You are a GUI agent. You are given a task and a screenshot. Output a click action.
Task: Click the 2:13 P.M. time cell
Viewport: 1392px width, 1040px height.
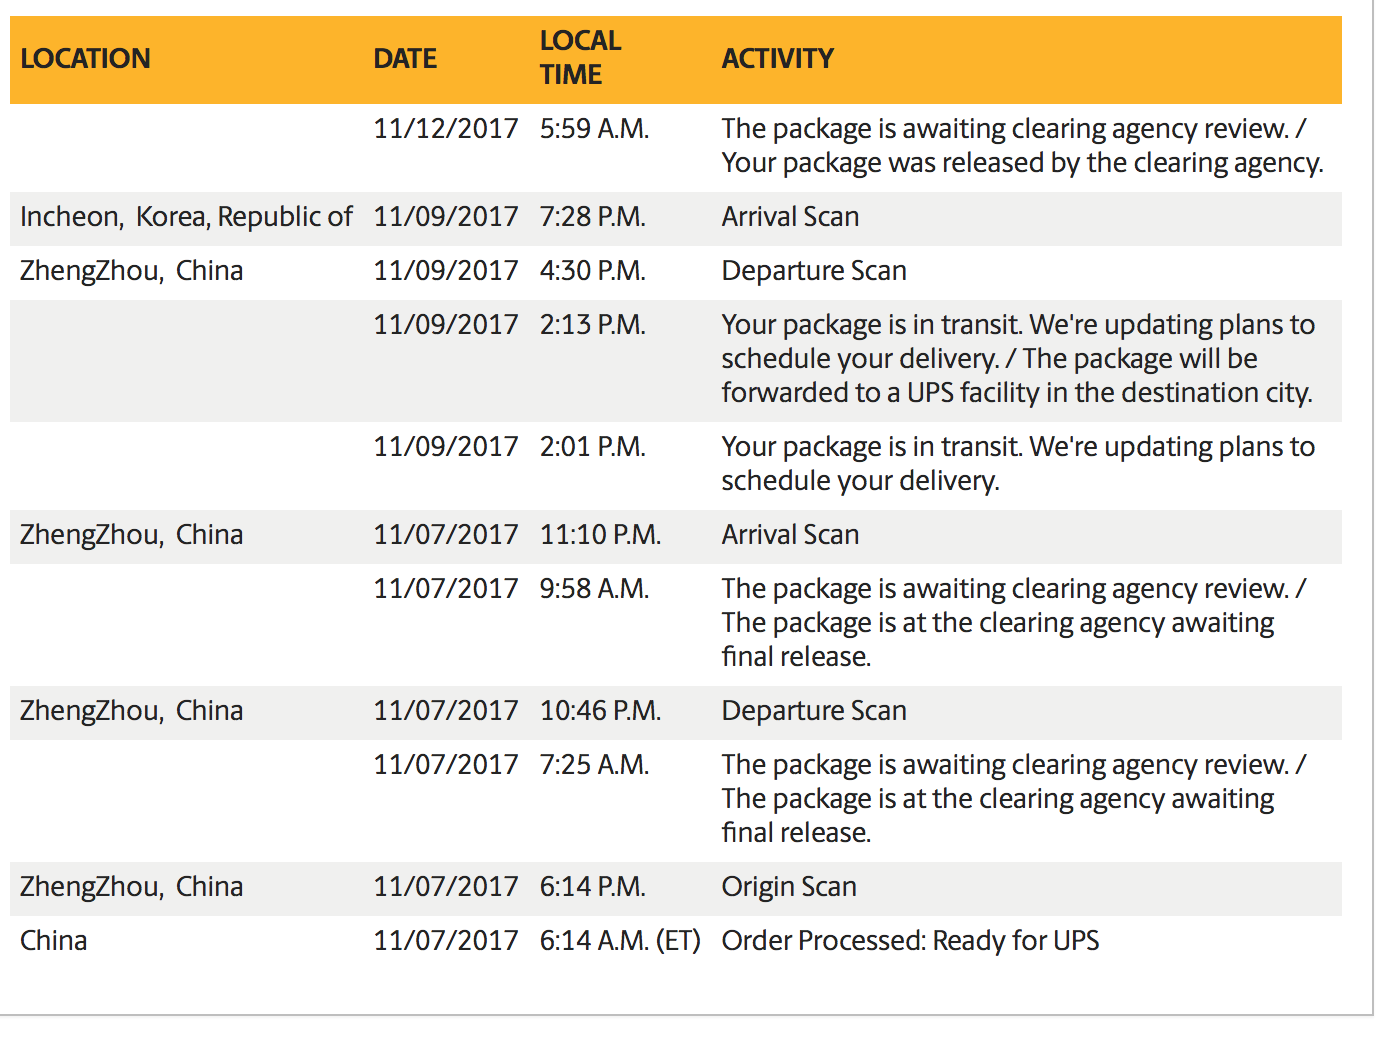pos(592,325)
